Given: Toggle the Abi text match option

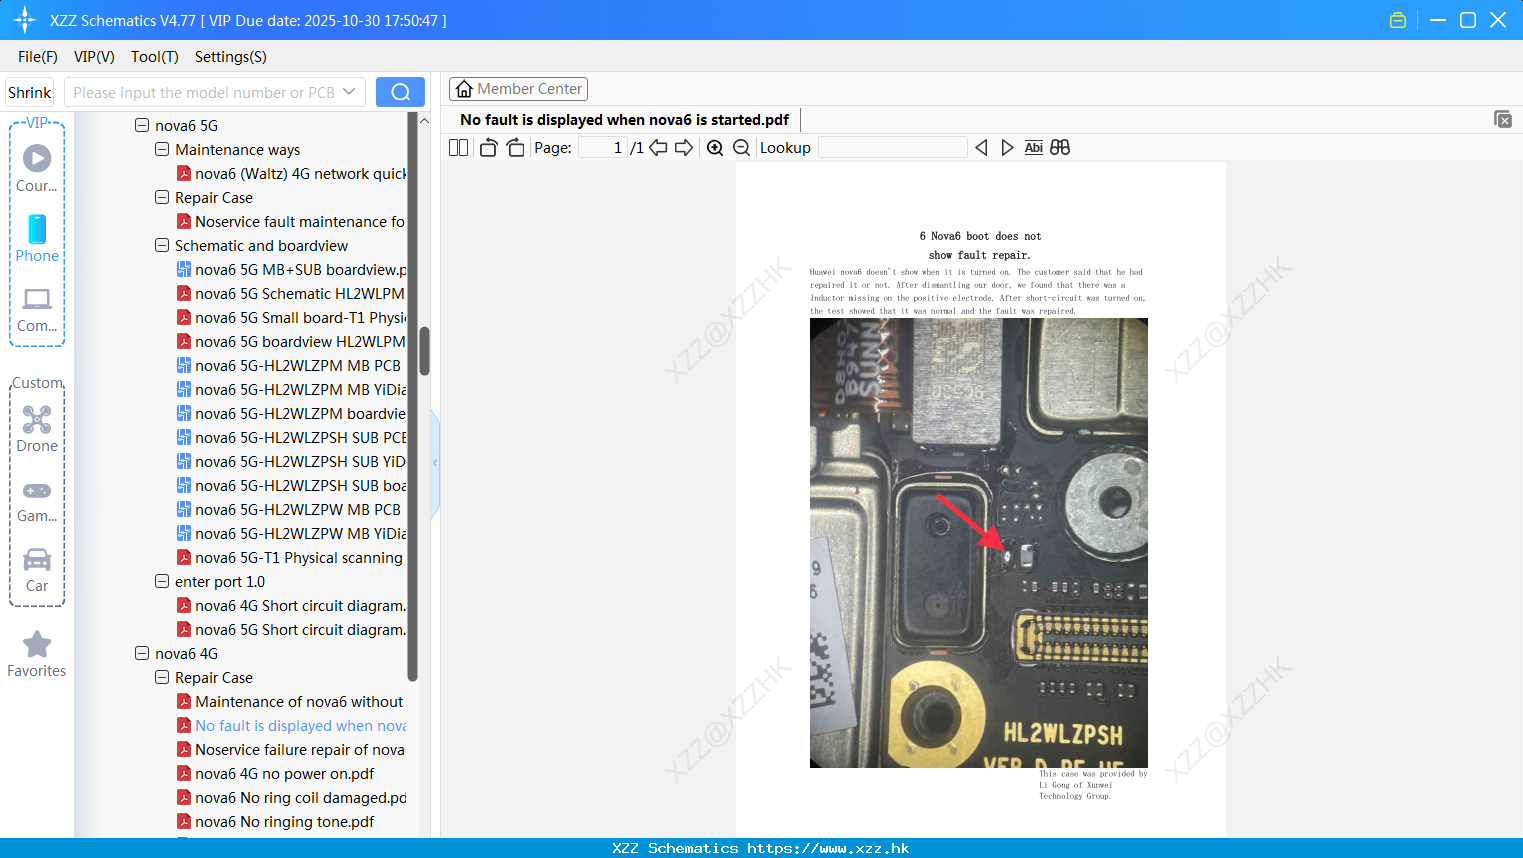Looking at the screenshot, I should pyautogui.click(x=1033, y=148).
